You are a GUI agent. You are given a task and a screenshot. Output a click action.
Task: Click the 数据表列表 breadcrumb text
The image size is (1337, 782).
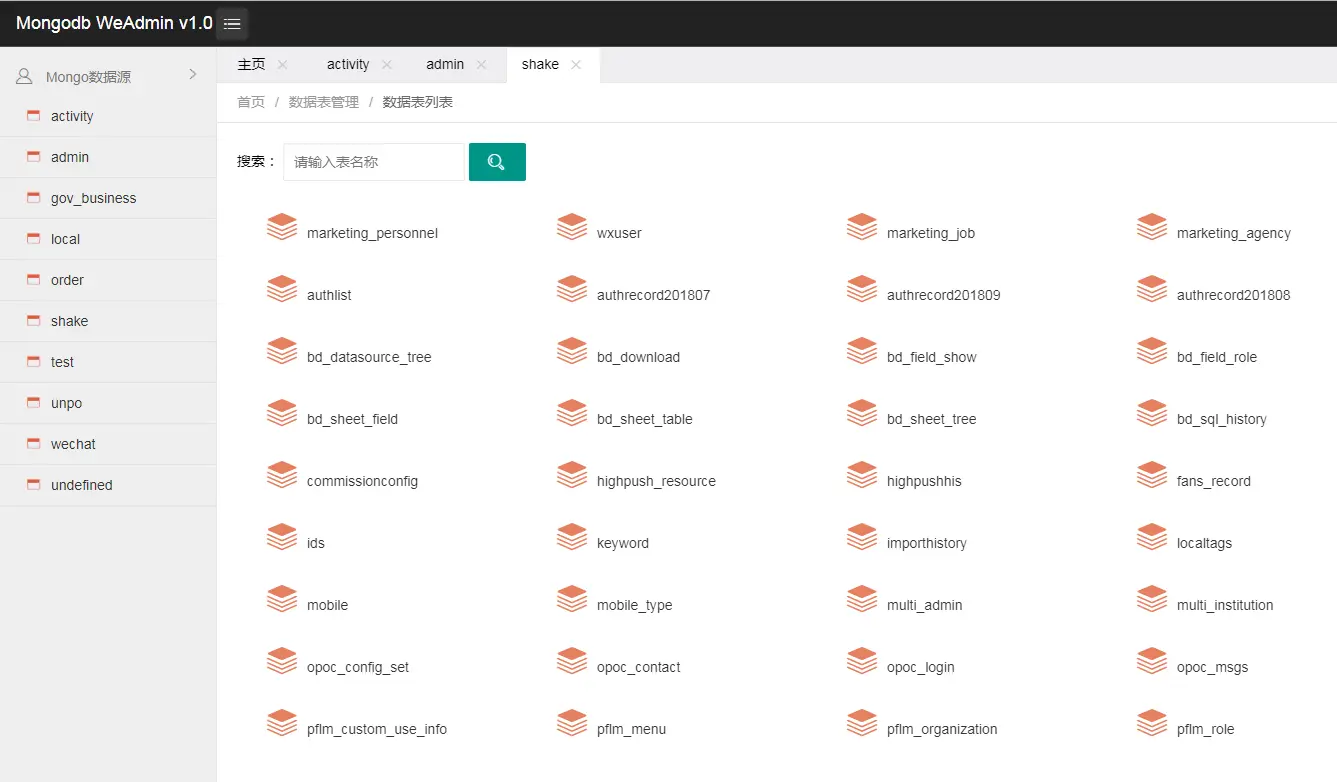coord(418,102)
